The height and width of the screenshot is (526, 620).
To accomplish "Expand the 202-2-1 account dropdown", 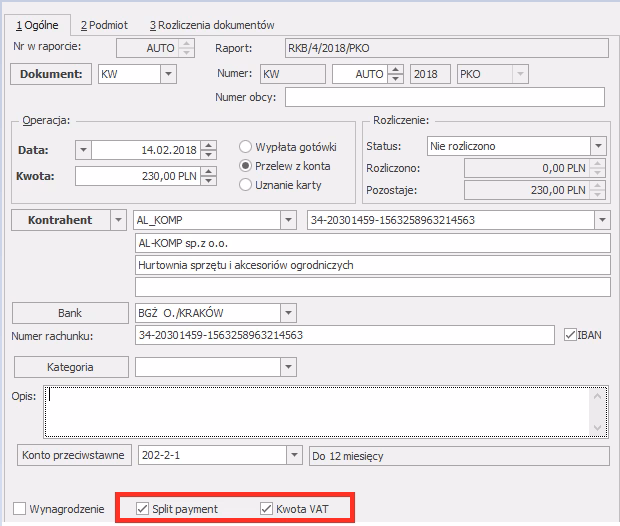I will pos(294,455).
